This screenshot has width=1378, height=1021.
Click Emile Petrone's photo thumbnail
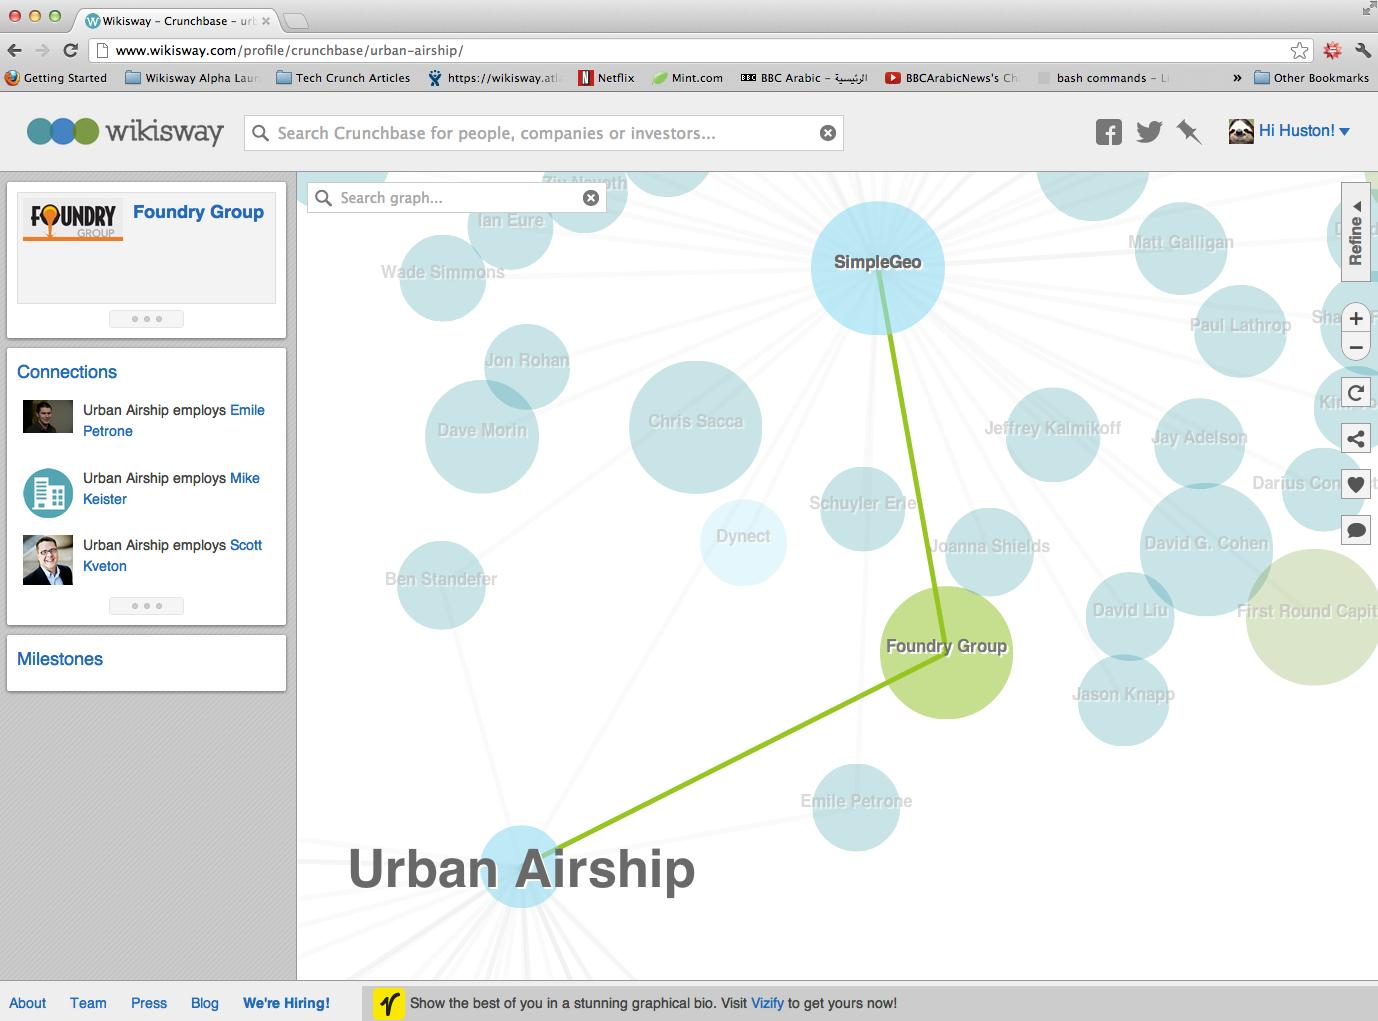point(48,417)
